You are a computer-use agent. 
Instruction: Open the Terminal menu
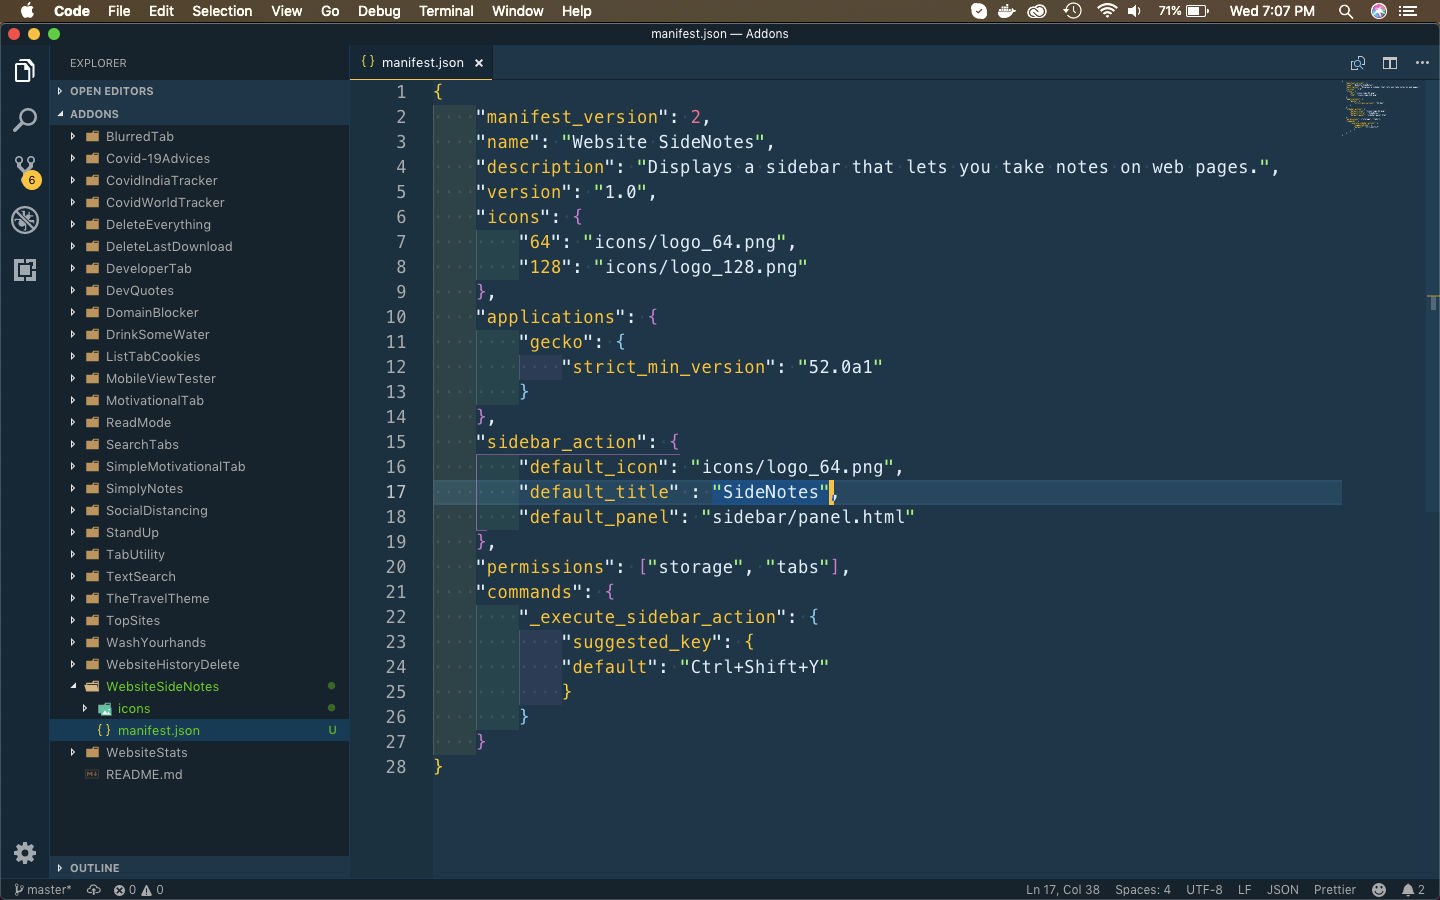click(x=446, y=11)
